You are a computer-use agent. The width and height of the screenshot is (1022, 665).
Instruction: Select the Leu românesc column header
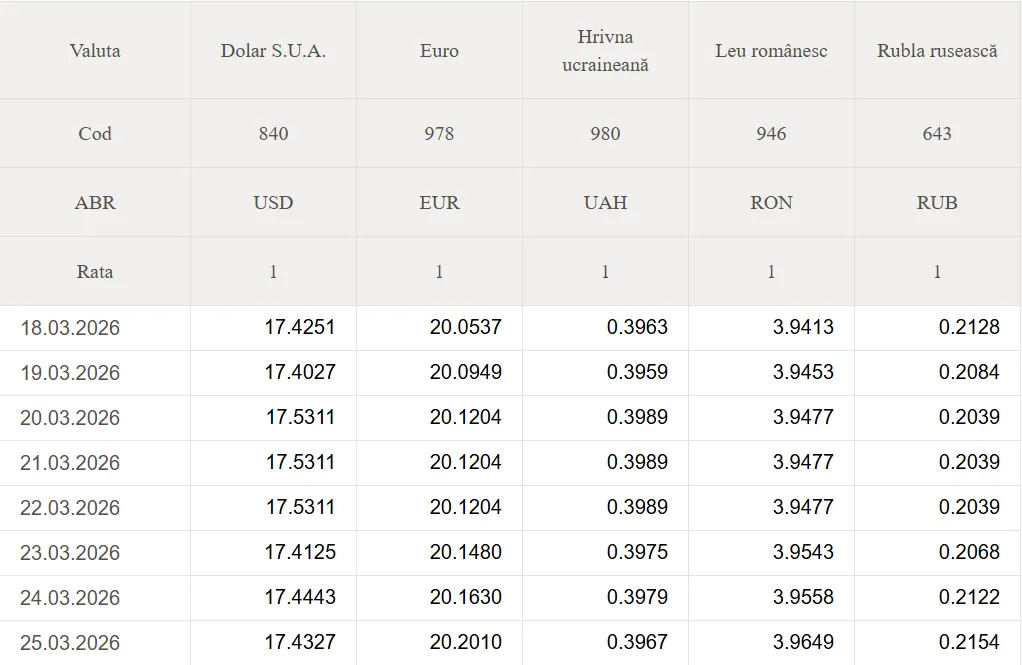771,51
